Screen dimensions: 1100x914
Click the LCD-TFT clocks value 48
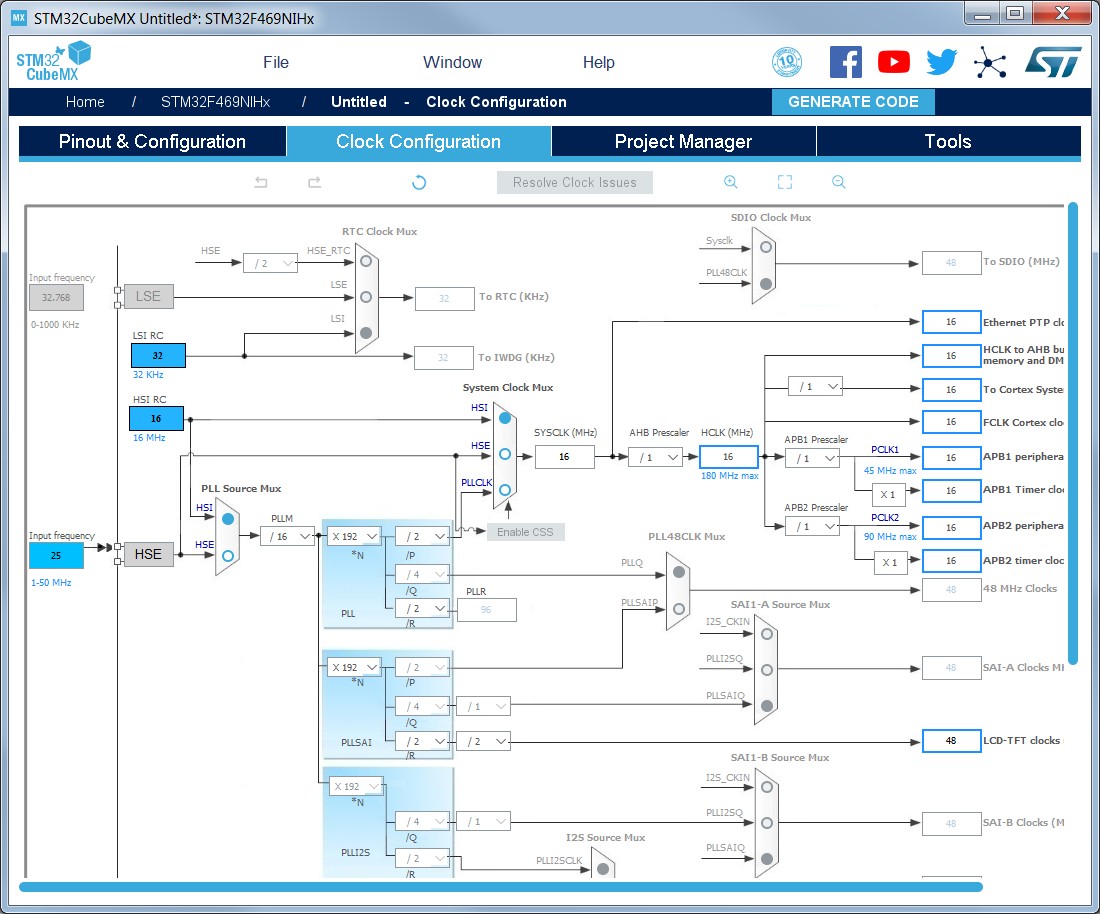[x=951, y=741]
